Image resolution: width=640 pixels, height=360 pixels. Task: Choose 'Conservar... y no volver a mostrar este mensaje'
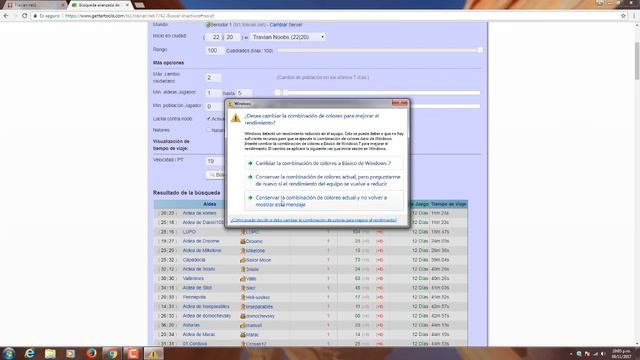(x=324, y=201)
